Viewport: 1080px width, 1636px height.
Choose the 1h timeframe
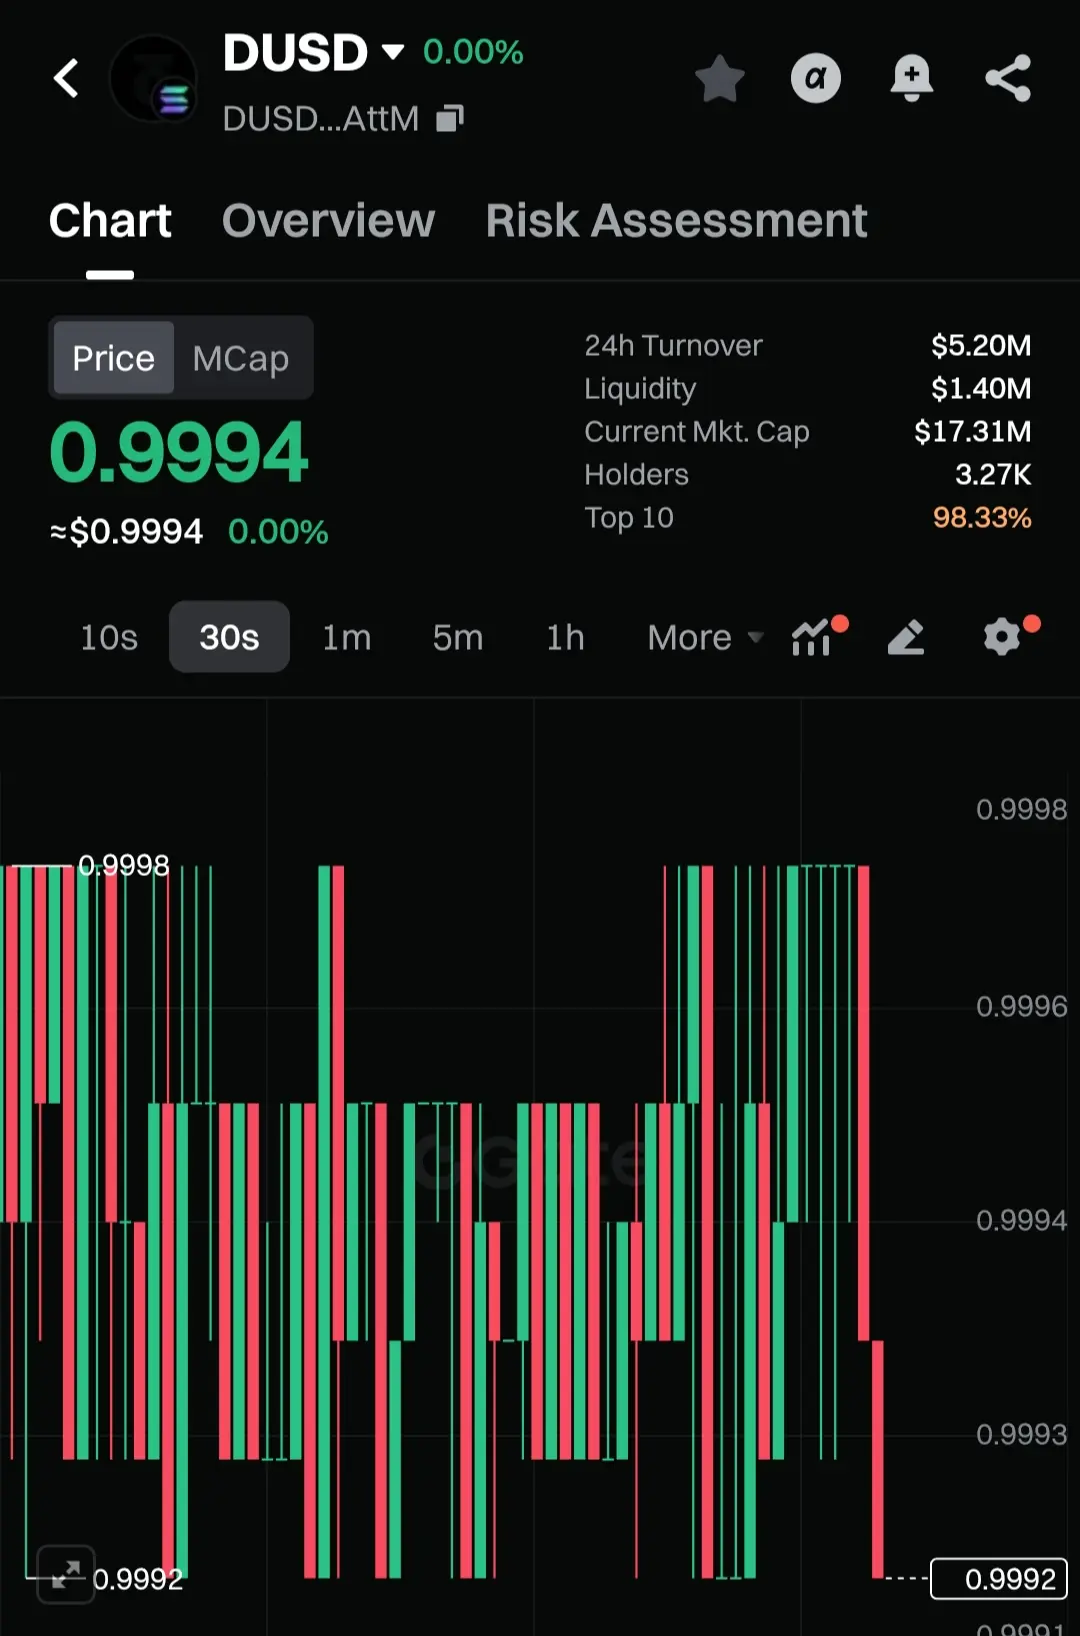565,637
